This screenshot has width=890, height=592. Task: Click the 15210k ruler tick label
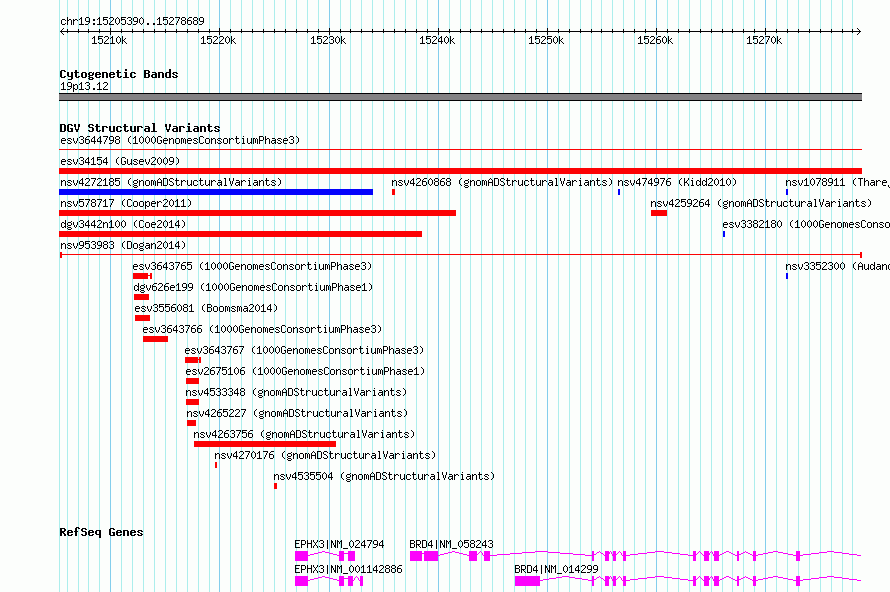tap(109, 40)
